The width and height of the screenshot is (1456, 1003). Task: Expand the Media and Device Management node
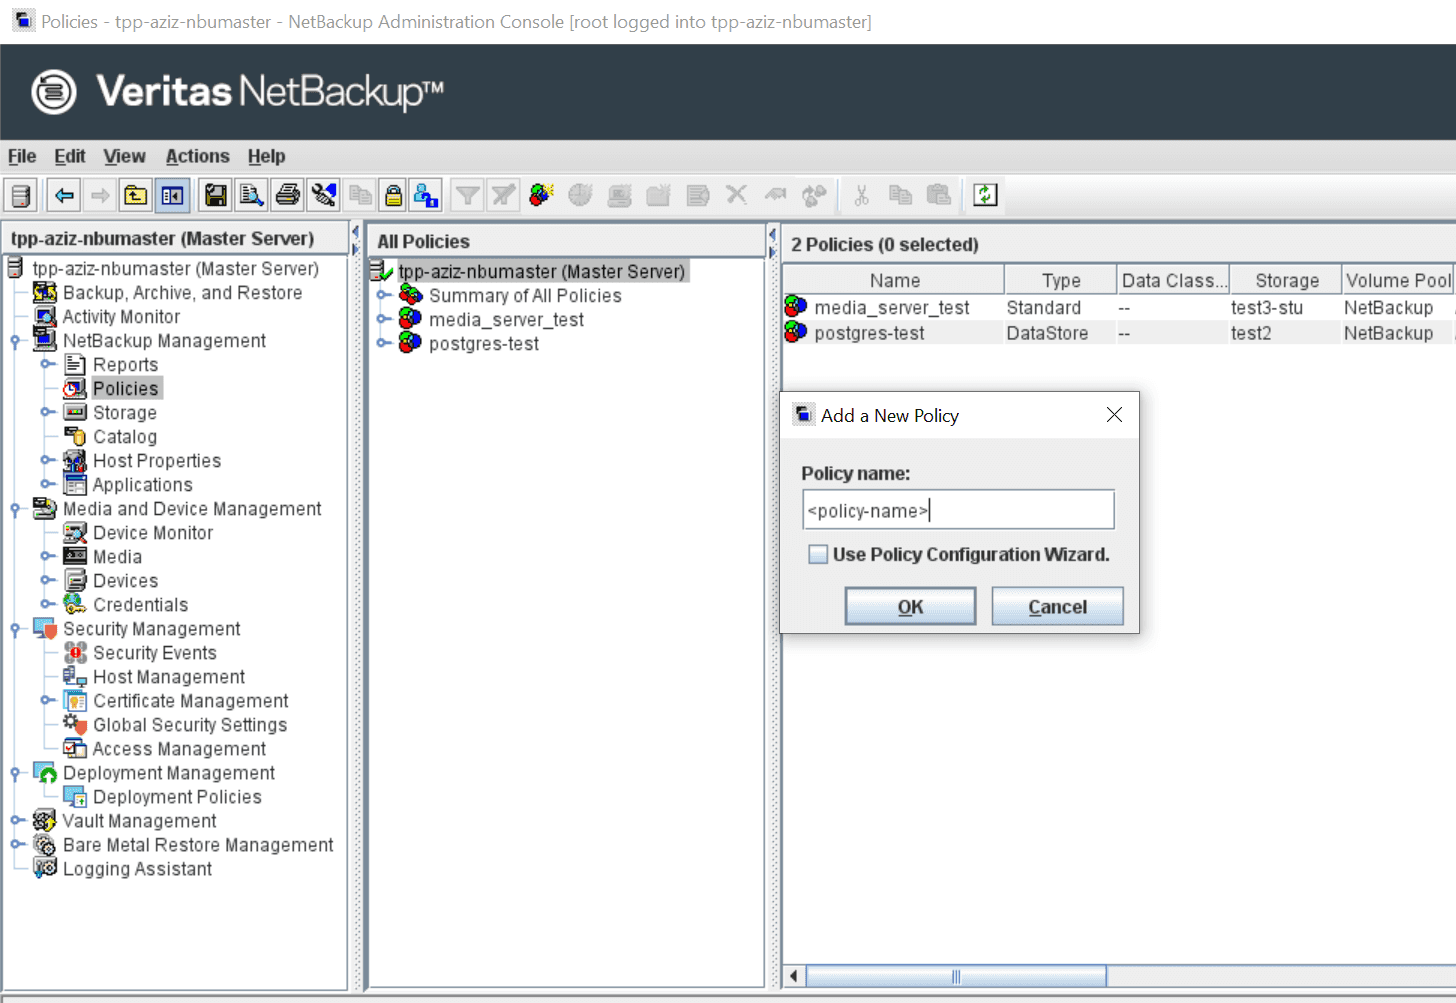[x=17, y=508]
